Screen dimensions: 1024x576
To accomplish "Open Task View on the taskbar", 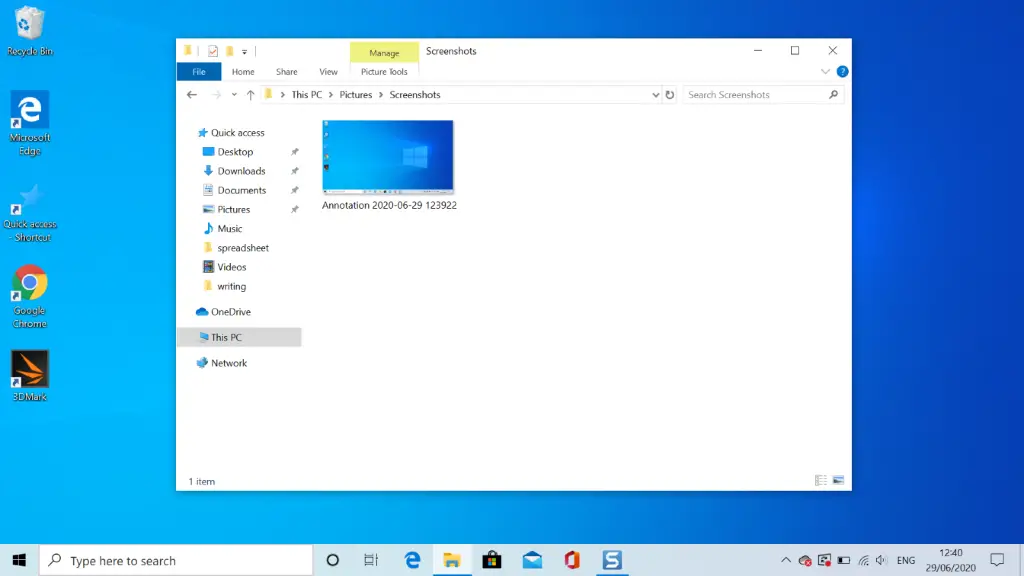I will [x=371, y=560].
